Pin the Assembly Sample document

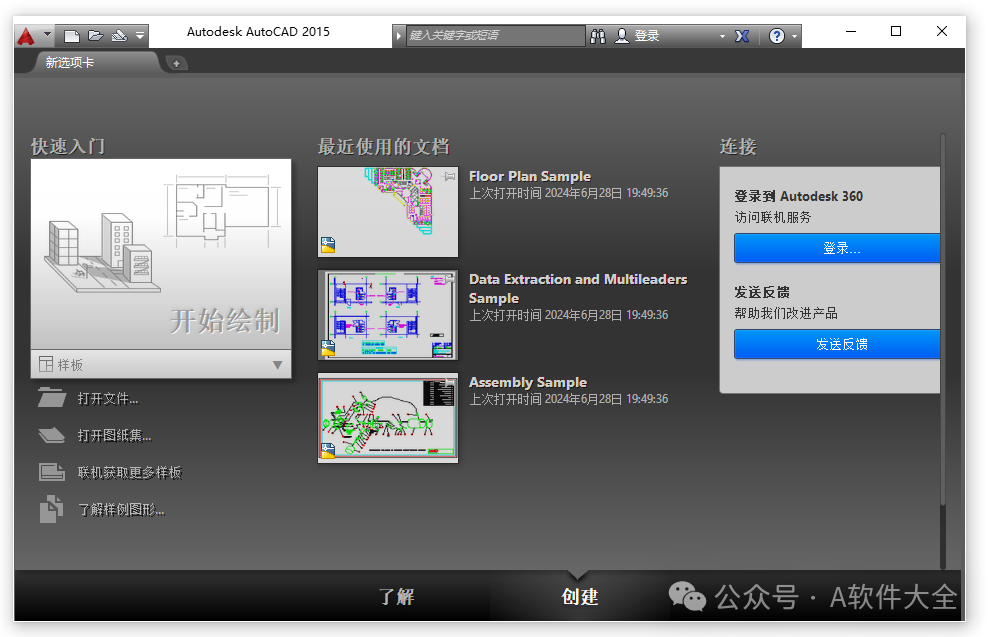point(449,382)
